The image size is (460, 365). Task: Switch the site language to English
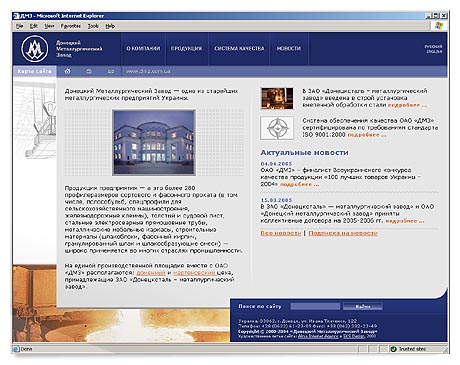tap(434, 52)
